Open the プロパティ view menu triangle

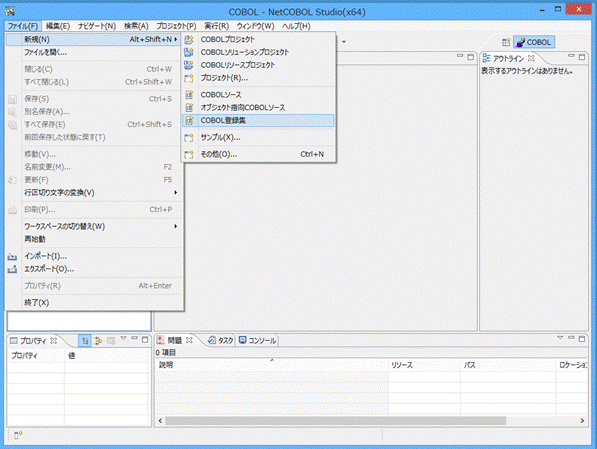(123, 338)
